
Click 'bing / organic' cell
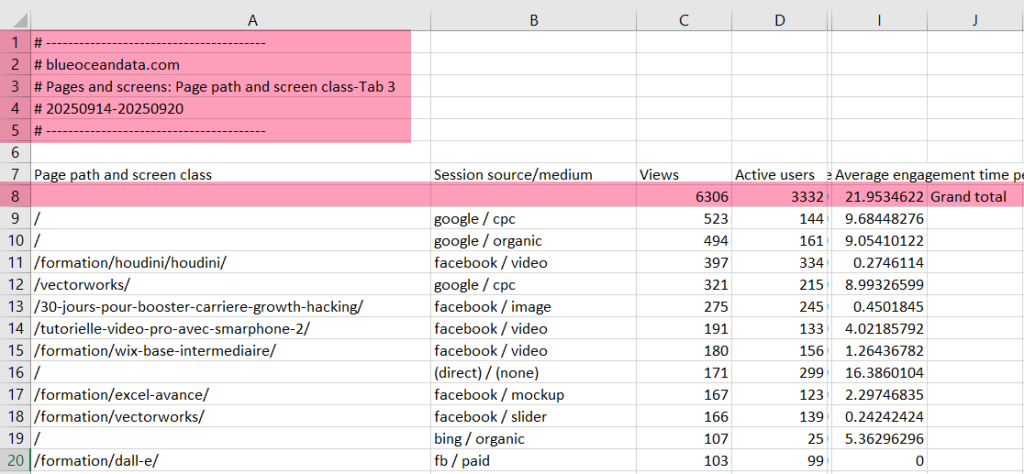pyautogui.click(x=534, y=439)
